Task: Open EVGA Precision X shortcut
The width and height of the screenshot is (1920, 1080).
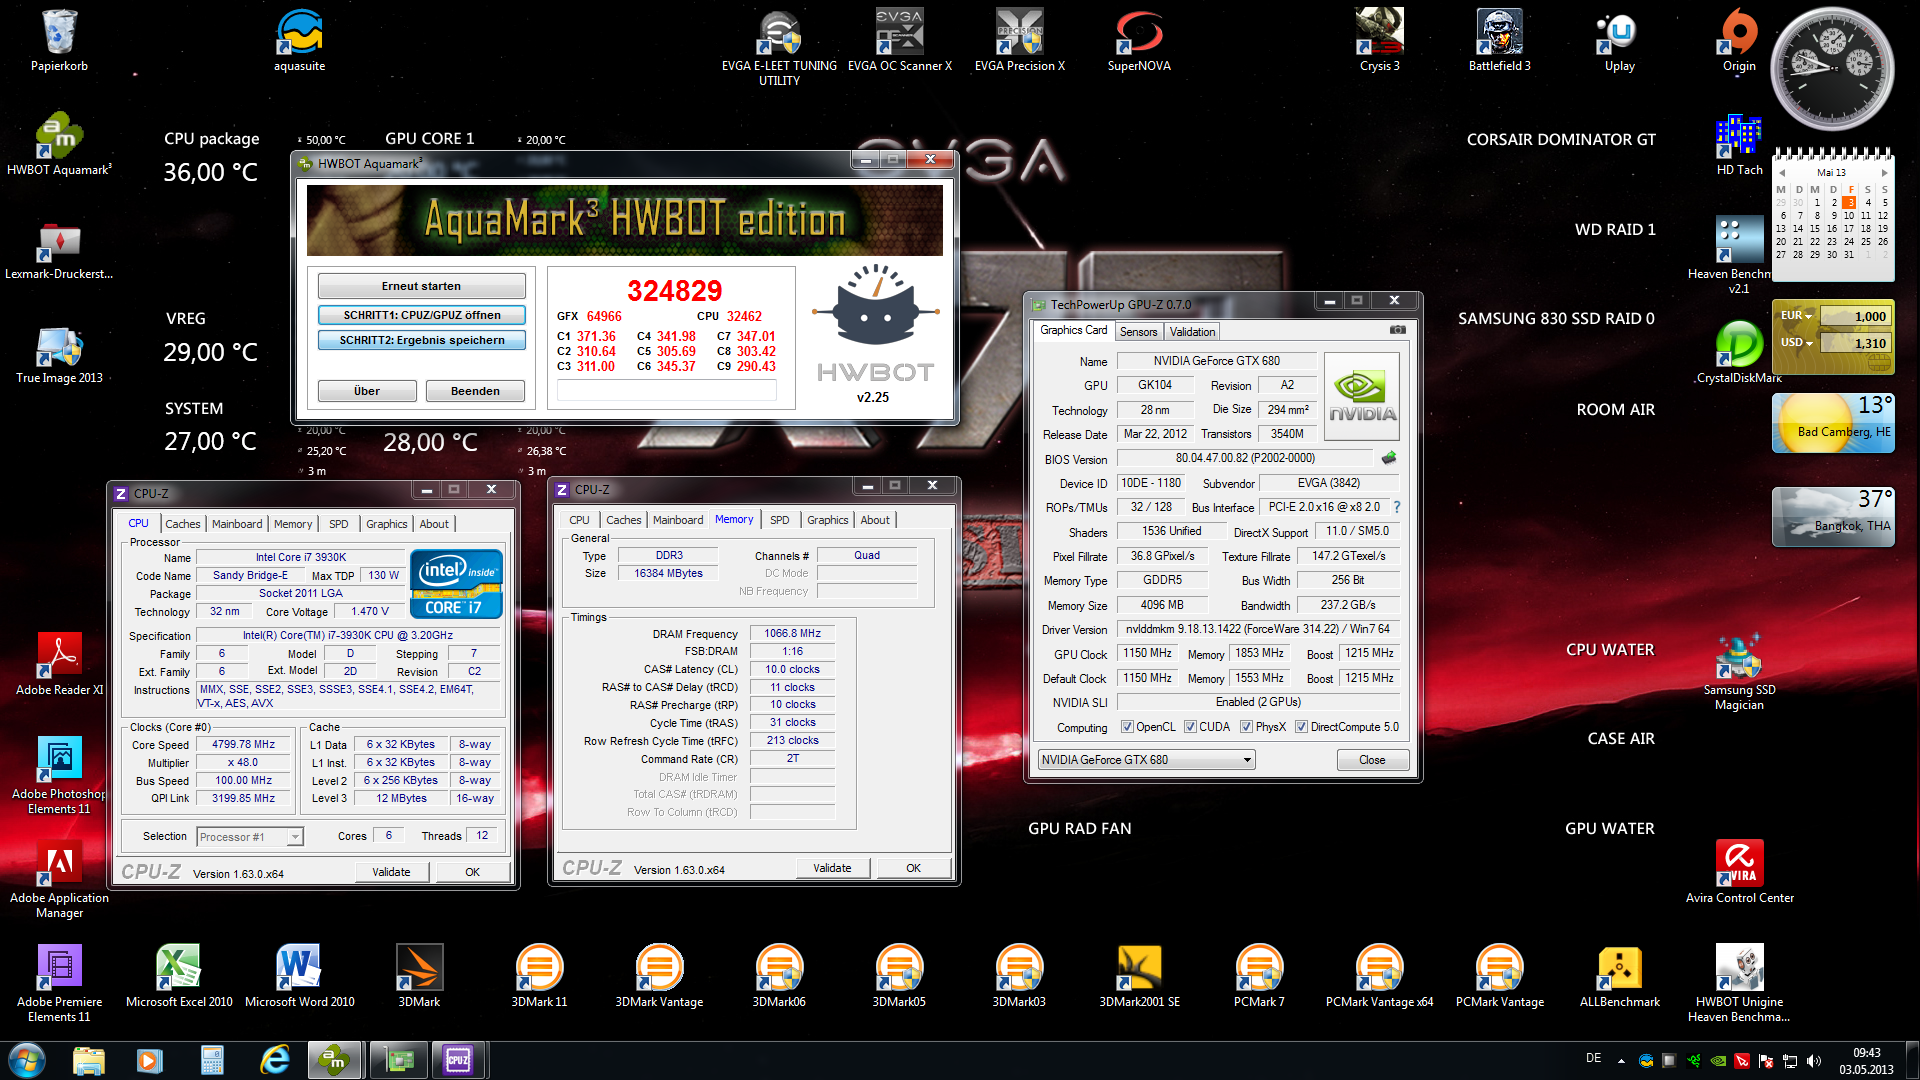Action: click(x=1019, y=41)
